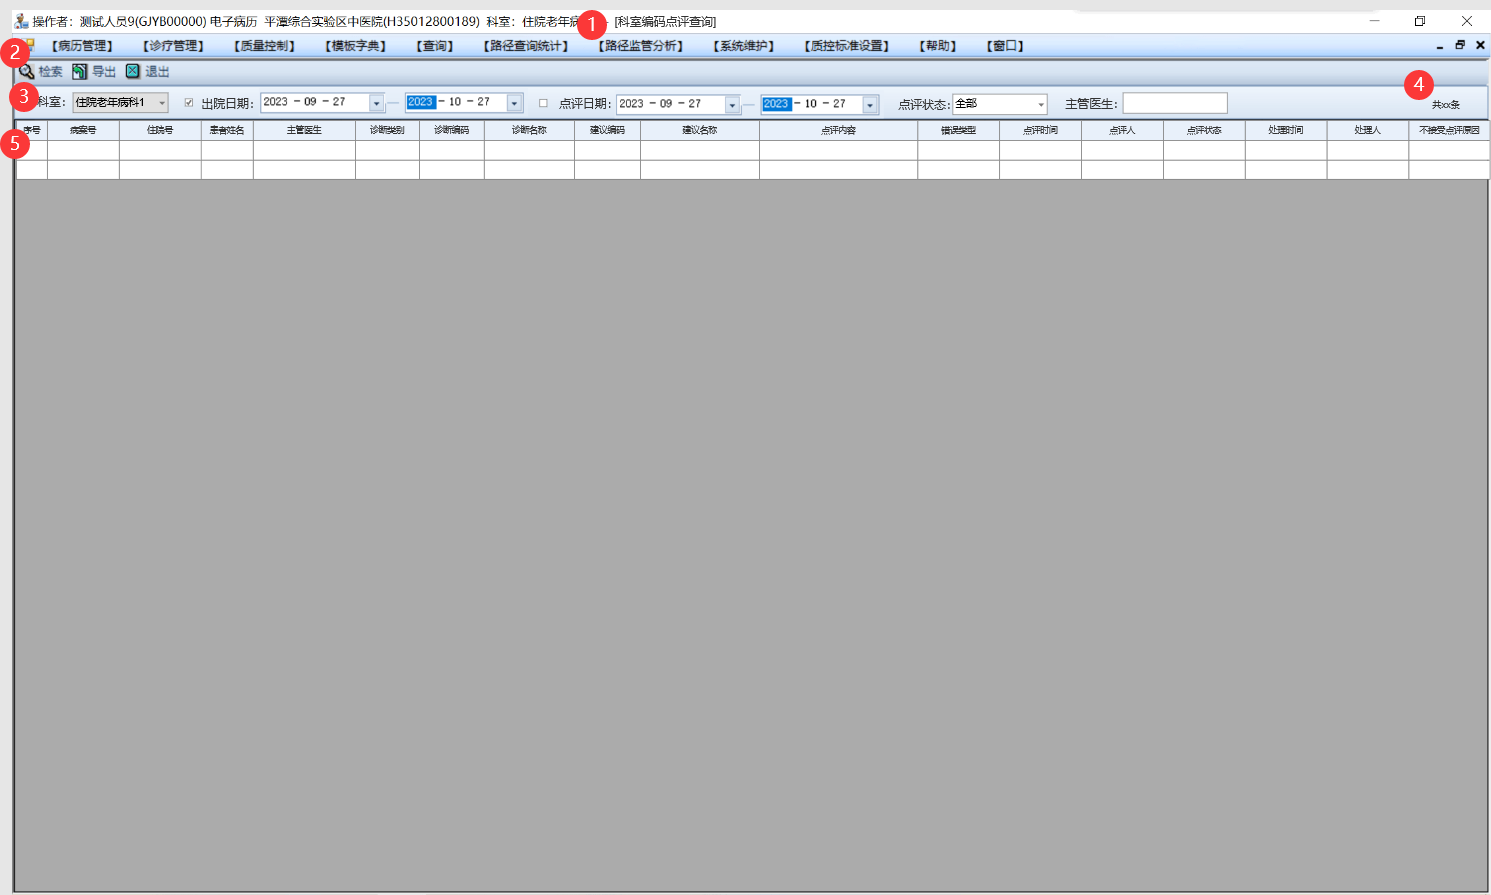Click the 建议编码 column header
The height and width of the screenshot is (895, 1491).
[x=607, y=130]
